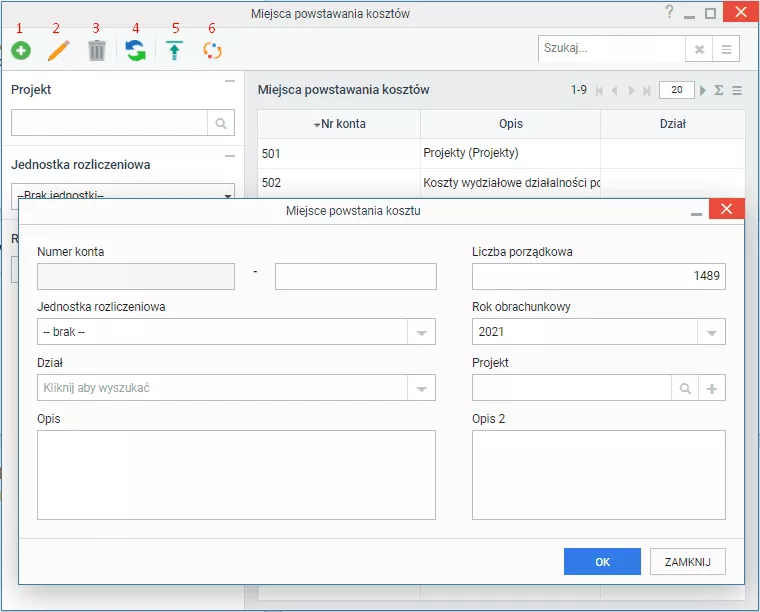Click the Projekty (Projekty) cell

510,153
